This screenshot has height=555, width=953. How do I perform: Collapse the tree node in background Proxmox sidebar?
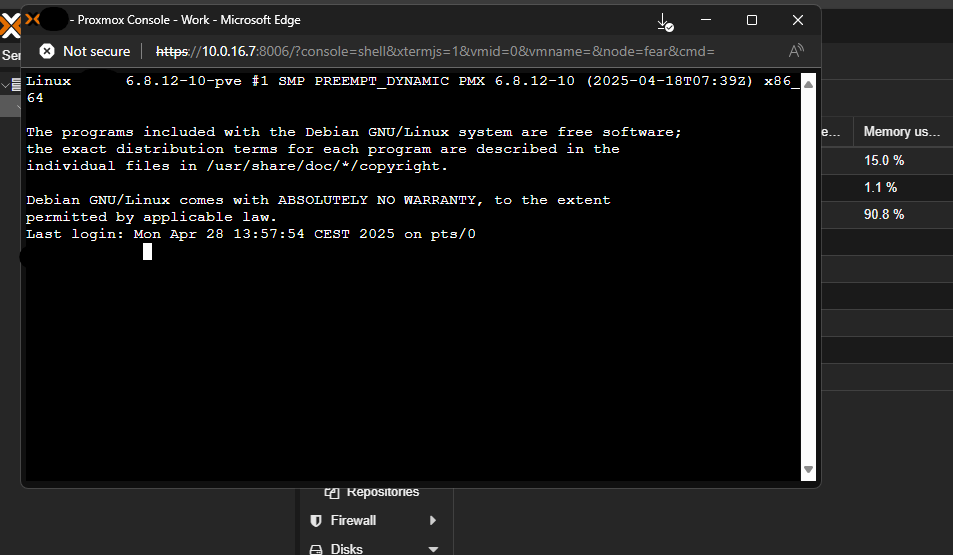(5, 85)
